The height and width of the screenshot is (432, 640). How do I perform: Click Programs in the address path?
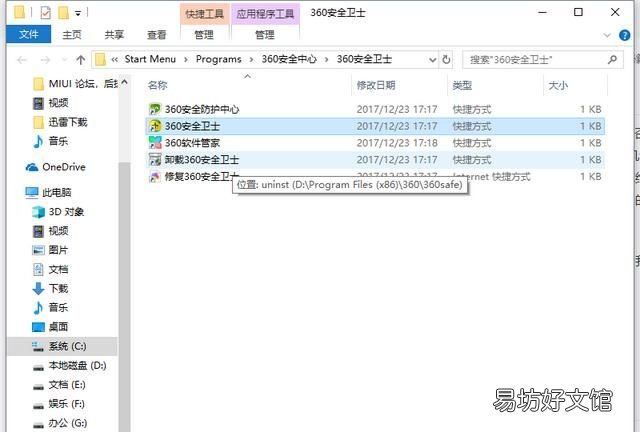tap(218, 60)
